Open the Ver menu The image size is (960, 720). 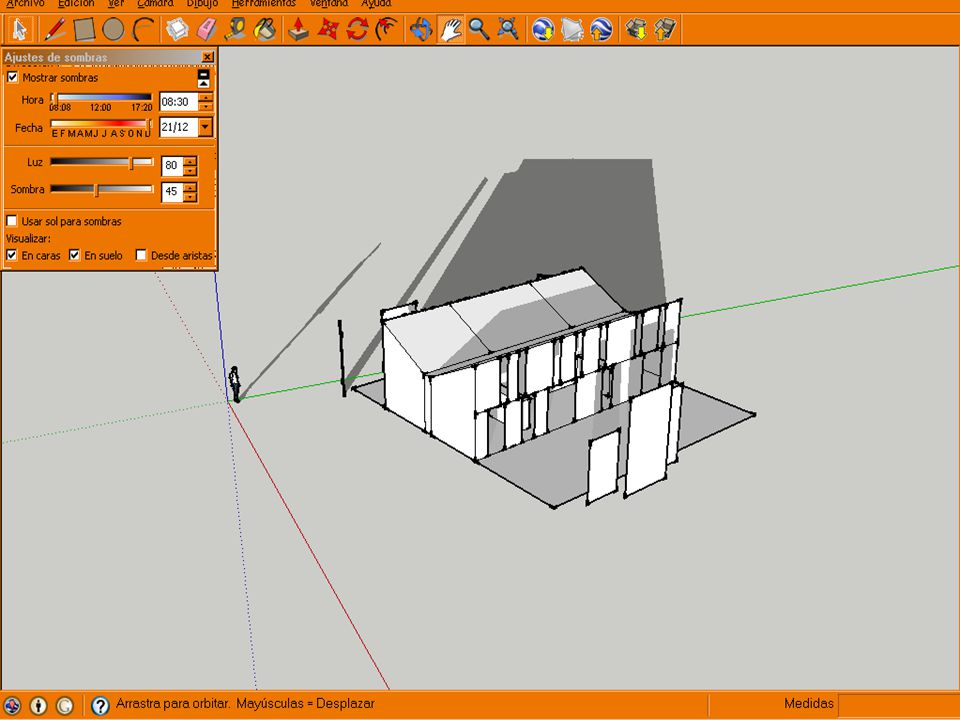[x=116, y=4]
